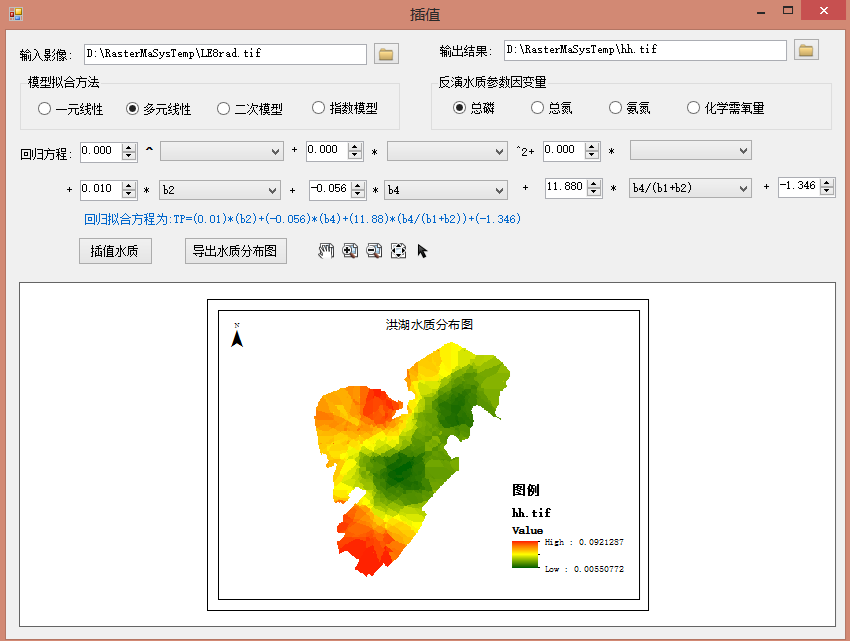Viewport: 850px width, 641px height.
Task: Expand the b2 band dropdown
Action: click(x=220, y=190)
